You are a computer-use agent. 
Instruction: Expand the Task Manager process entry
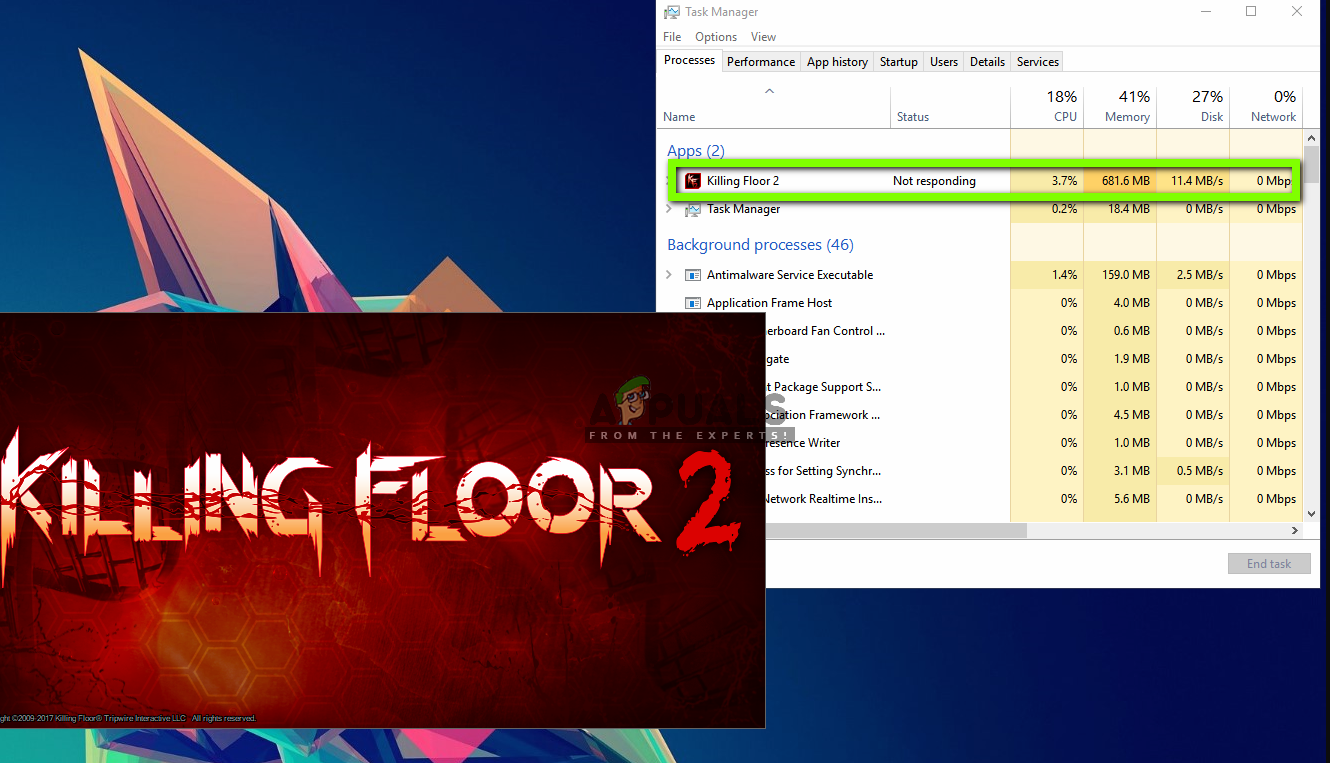(x=669, y=209)
